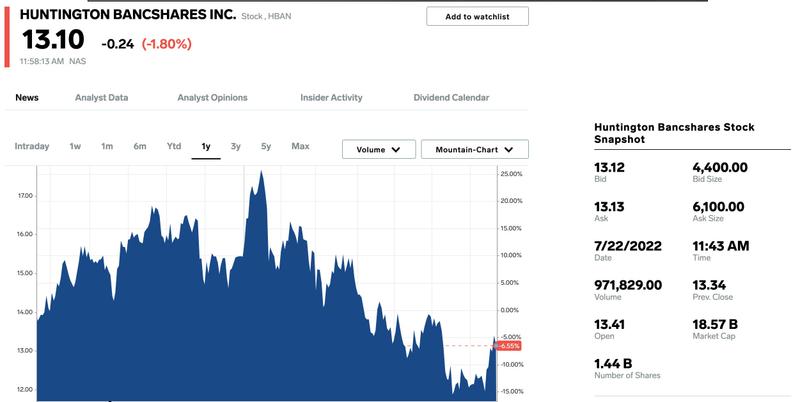Viewport: 800px width, 402px height.
Task: Choose the 6m chart range
Action: point(140,146)
